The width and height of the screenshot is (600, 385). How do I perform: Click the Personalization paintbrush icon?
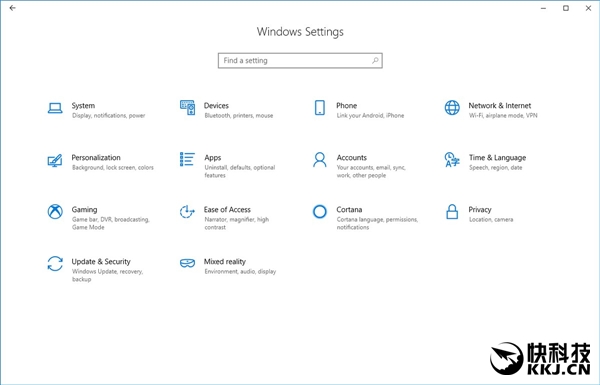point(55,160)
